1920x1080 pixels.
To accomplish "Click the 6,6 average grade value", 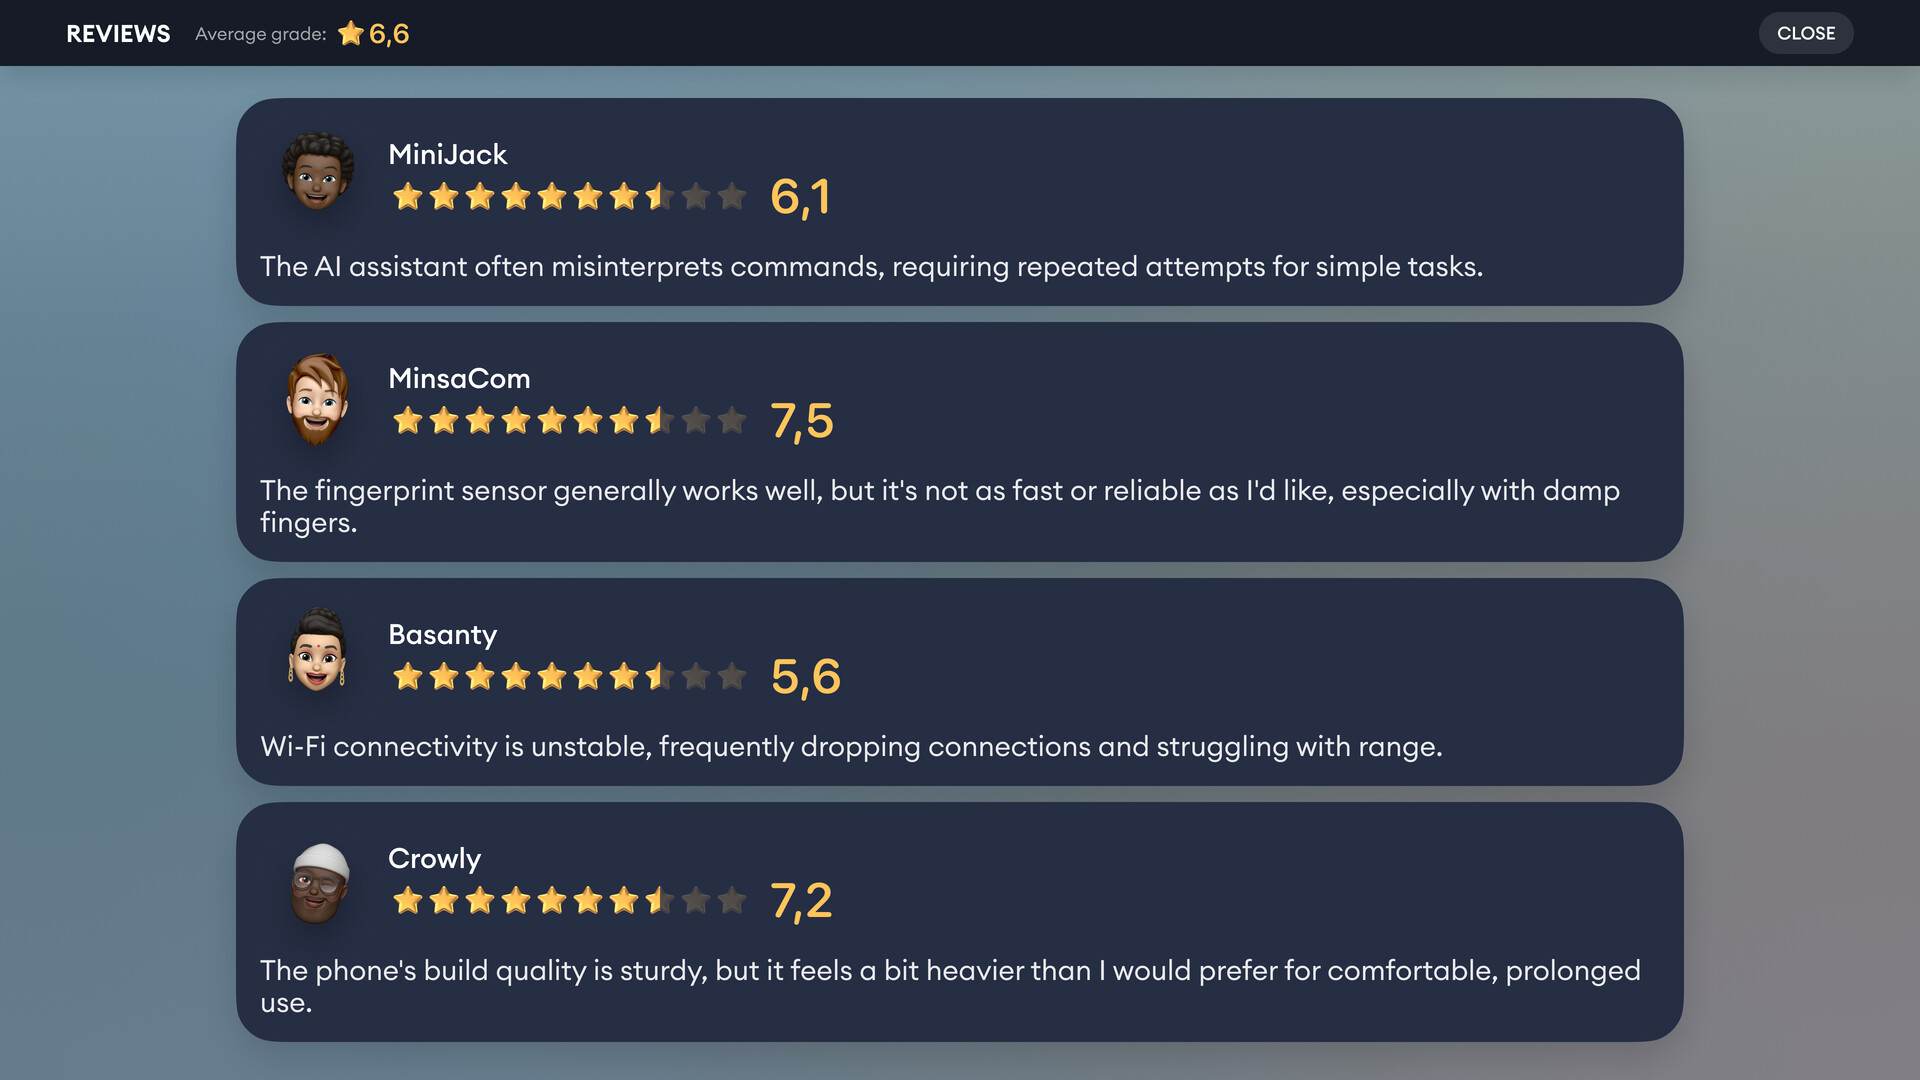I will click(389, 33).
